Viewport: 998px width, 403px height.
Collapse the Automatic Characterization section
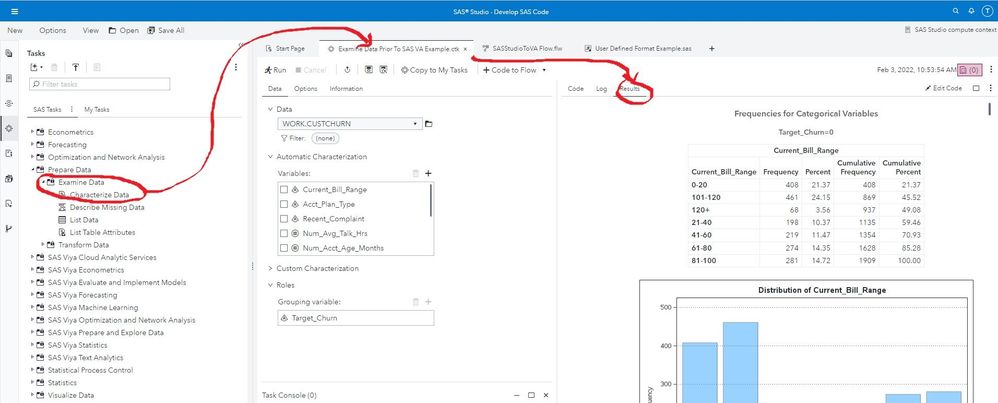click(271, 157)
